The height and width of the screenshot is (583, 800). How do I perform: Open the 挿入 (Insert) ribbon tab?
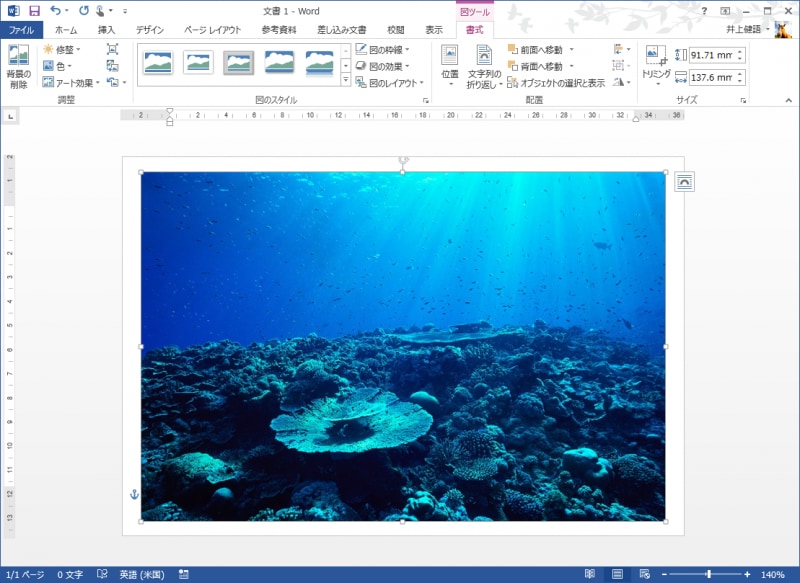106,30
